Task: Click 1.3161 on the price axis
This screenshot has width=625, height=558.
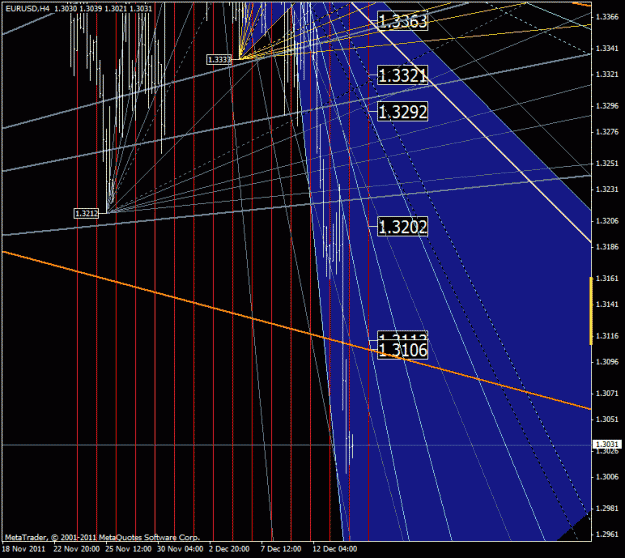Action: 607,278
